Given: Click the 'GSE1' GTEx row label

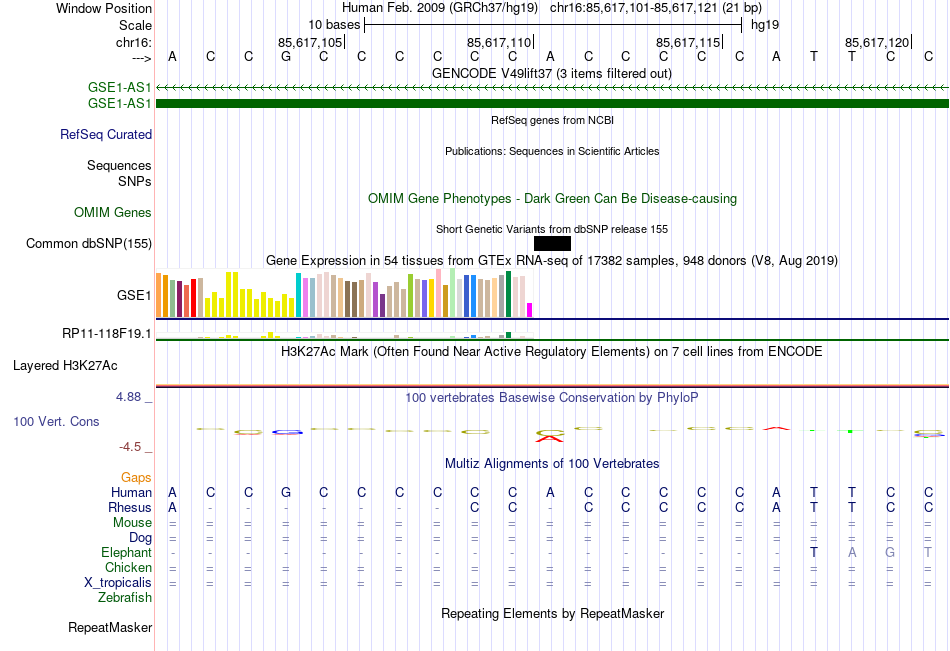Looking at the screenshot, I should tap(134, 295).
